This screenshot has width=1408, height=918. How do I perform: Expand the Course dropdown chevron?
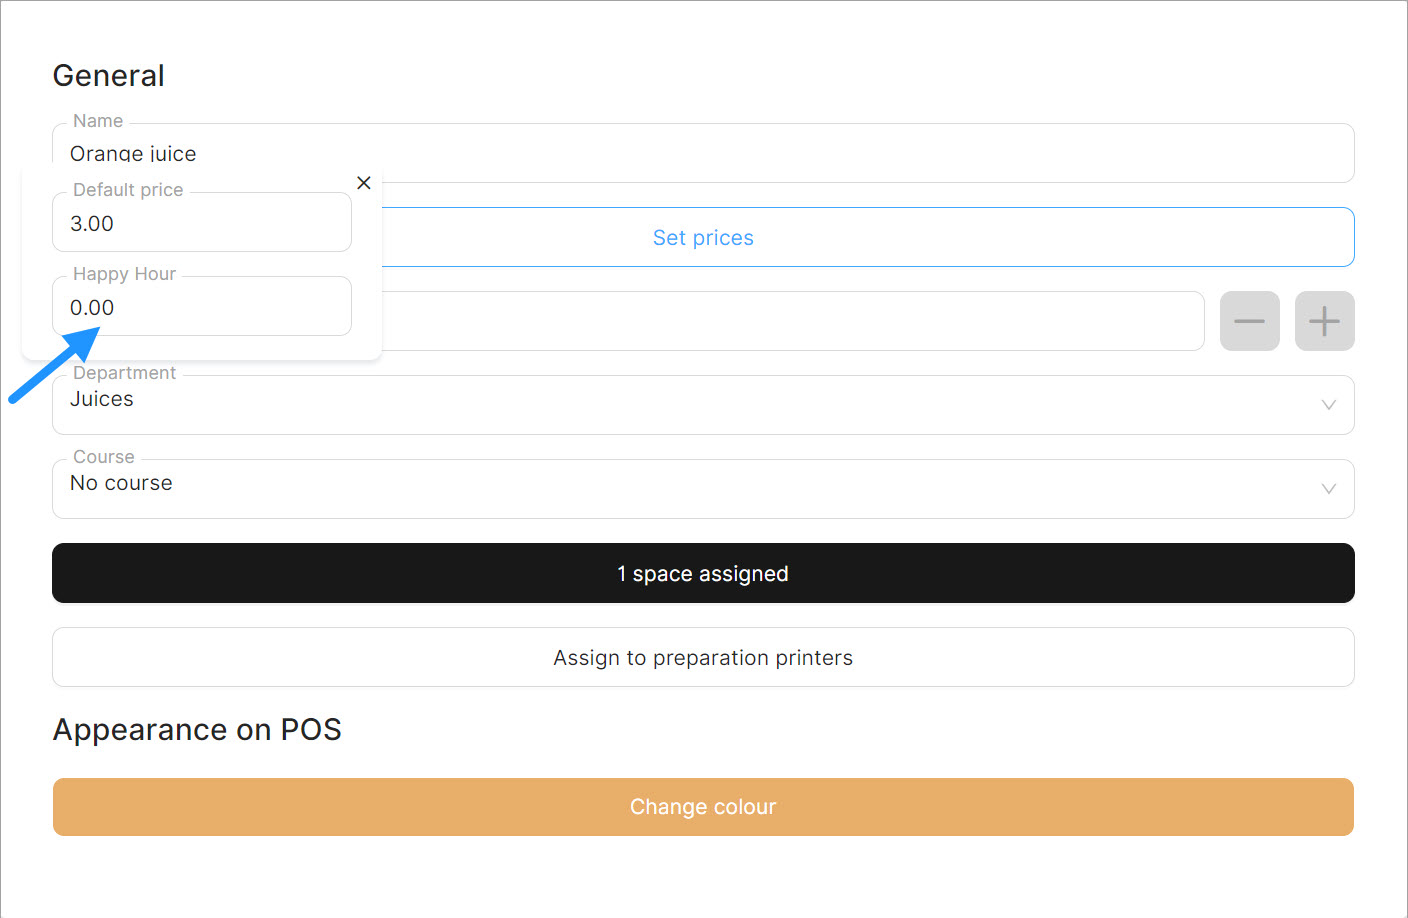pyautogui.click(x=1328, y=489)
